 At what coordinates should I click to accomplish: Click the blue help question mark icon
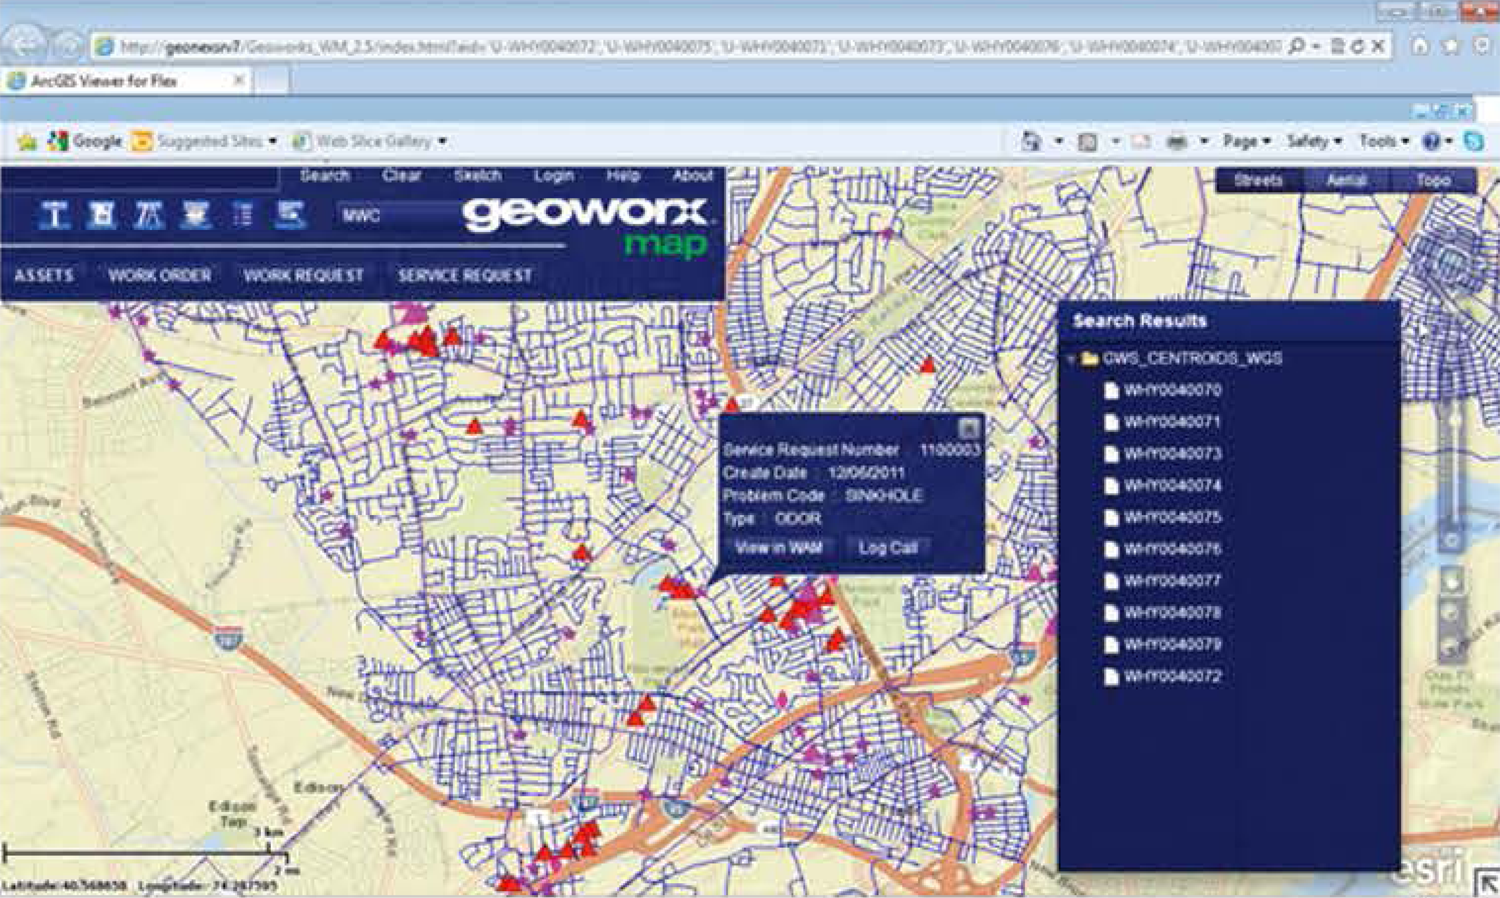click(1432, 141)
